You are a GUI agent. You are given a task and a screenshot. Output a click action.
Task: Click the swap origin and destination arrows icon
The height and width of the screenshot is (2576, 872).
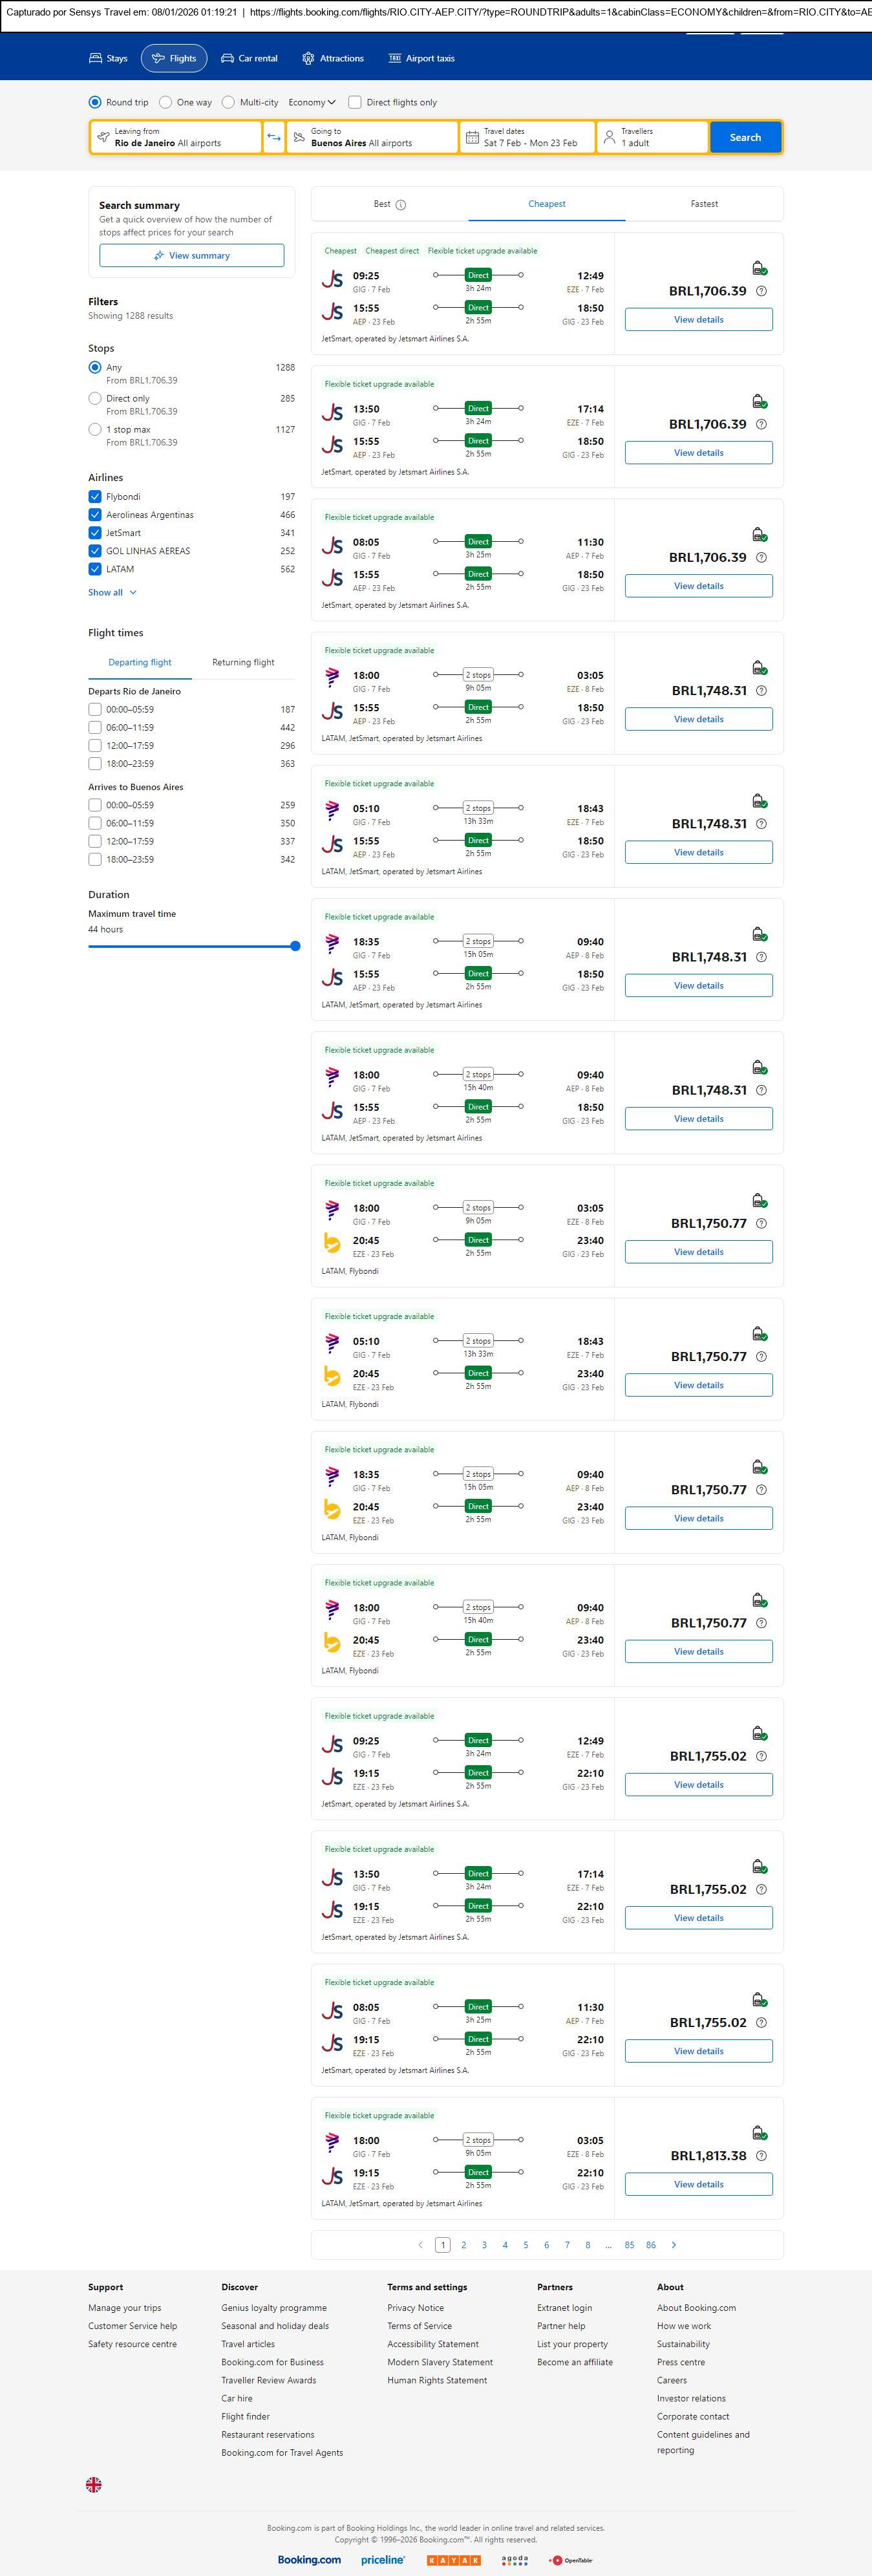274,137
